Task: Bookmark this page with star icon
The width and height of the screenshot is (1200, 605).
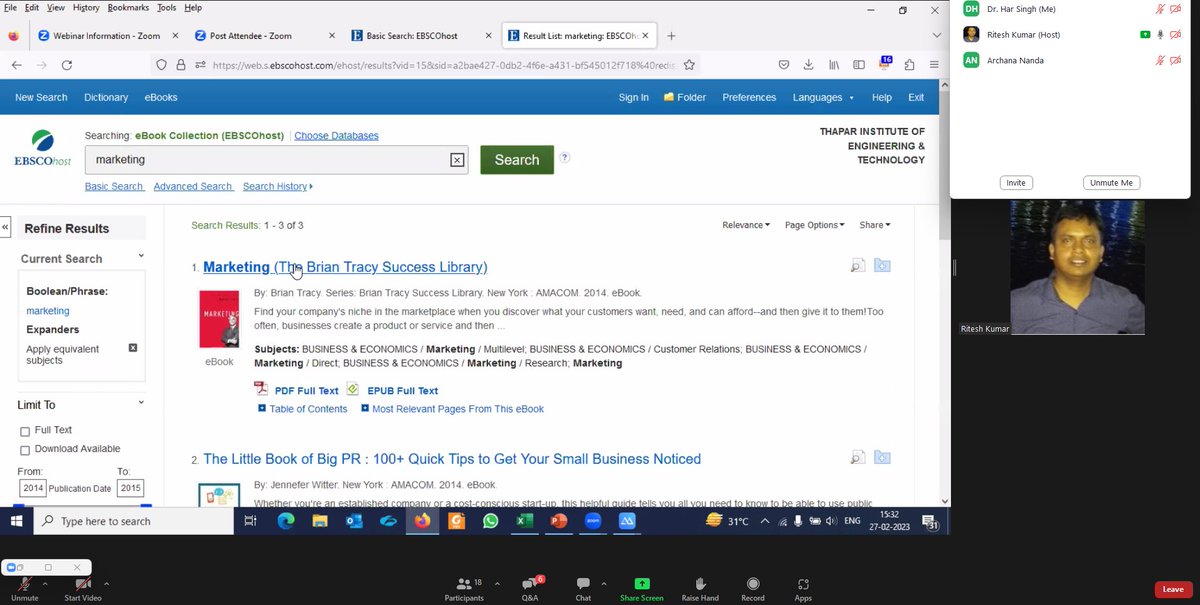Action: tap(688, 65)
